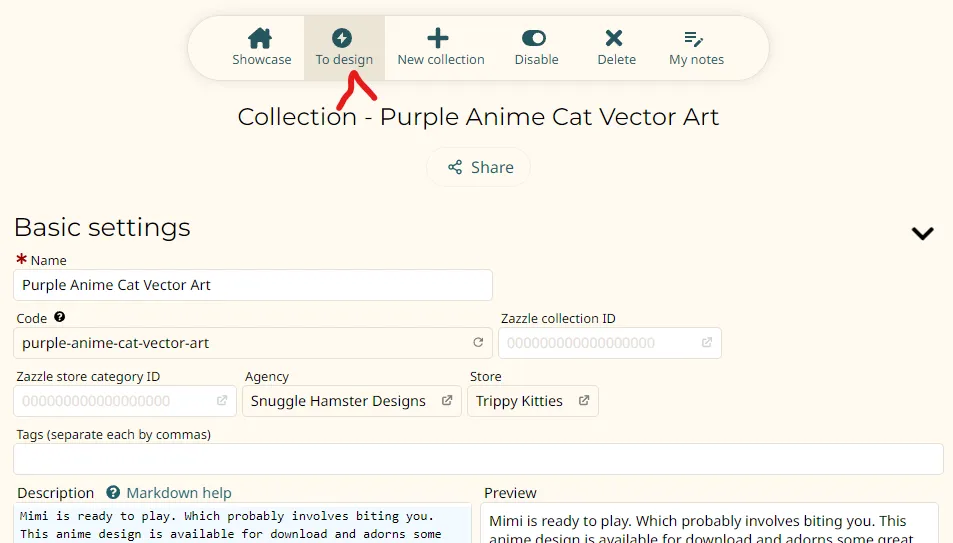This screenshot has height=543, width=953.
Task: Toggle the Disable collection switch
Action: (534, 38)
